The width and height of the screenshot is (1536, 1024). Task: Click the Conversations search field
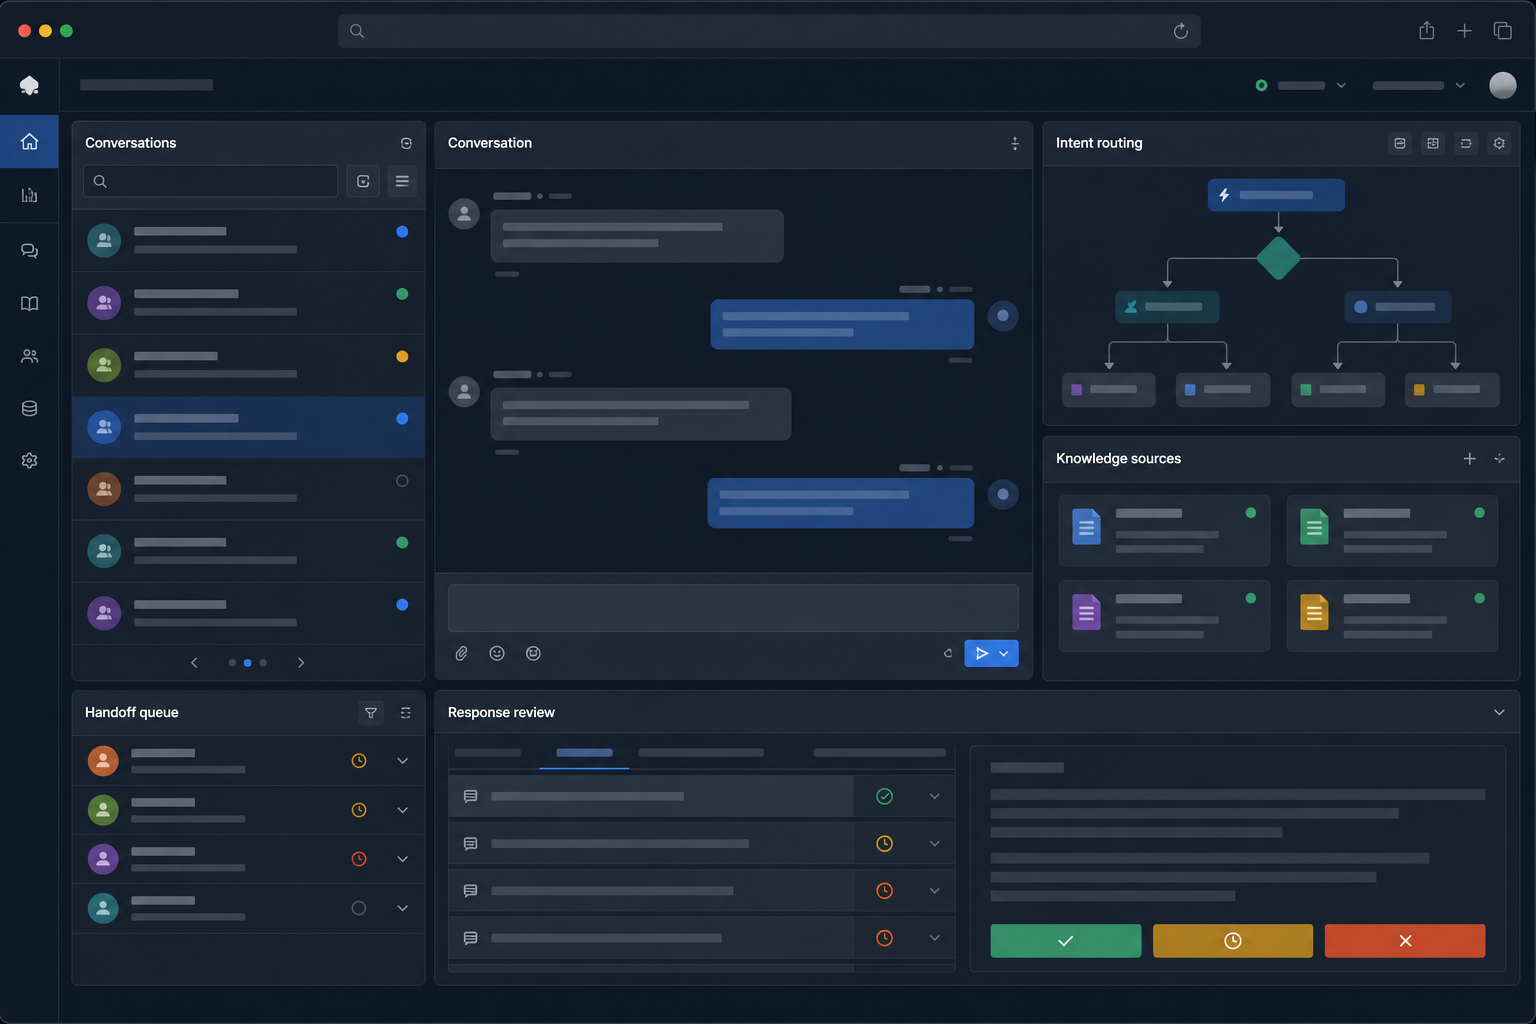211,181
